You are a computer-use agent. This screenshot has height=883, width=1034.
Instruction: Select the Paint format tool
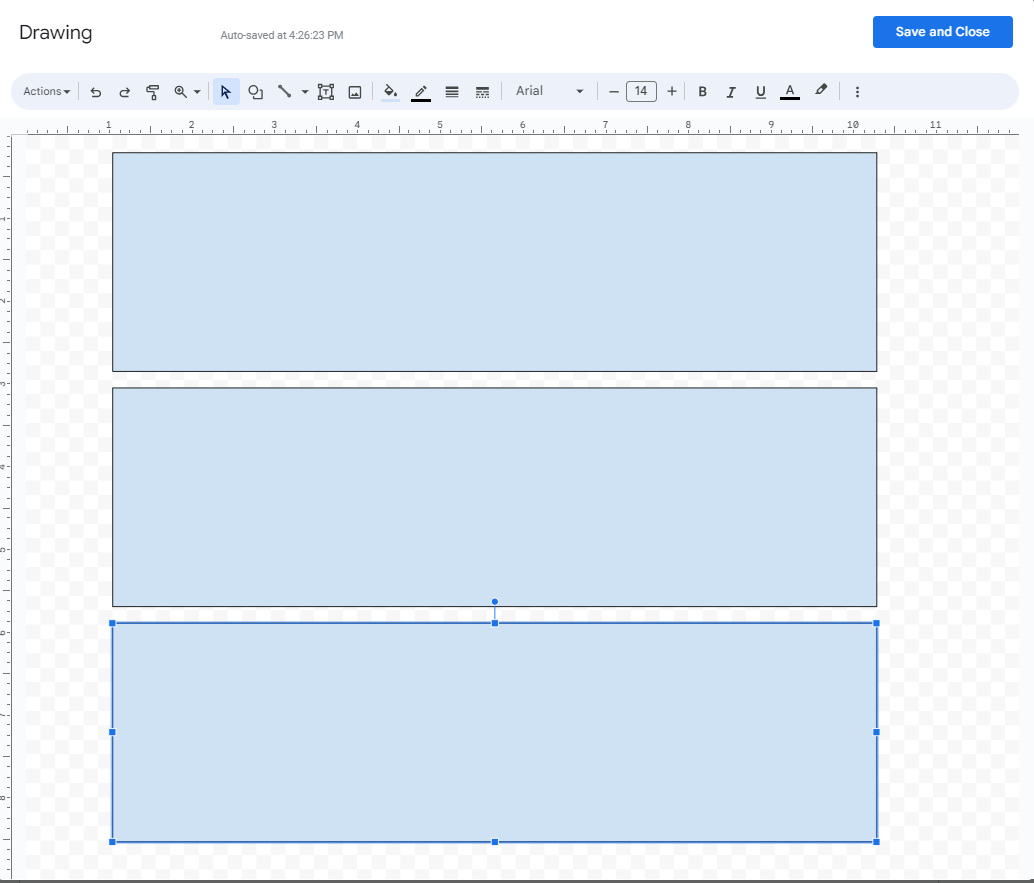[152, 91]
